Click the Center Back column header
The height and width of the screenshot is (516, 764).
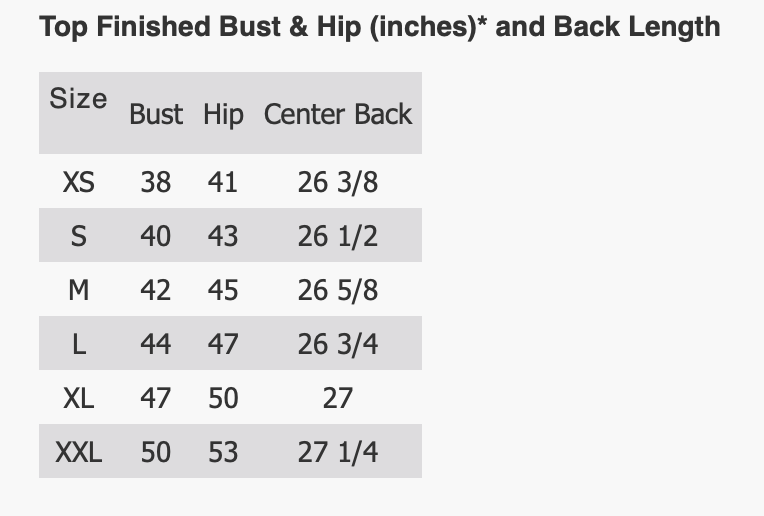click(338, 114)
